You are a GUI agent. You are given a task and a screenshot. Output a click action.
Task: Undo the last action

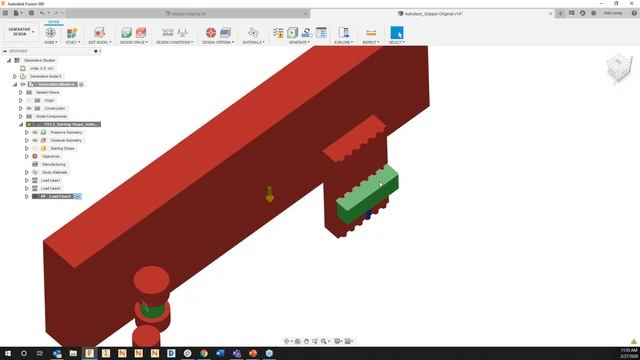(42, 13)
